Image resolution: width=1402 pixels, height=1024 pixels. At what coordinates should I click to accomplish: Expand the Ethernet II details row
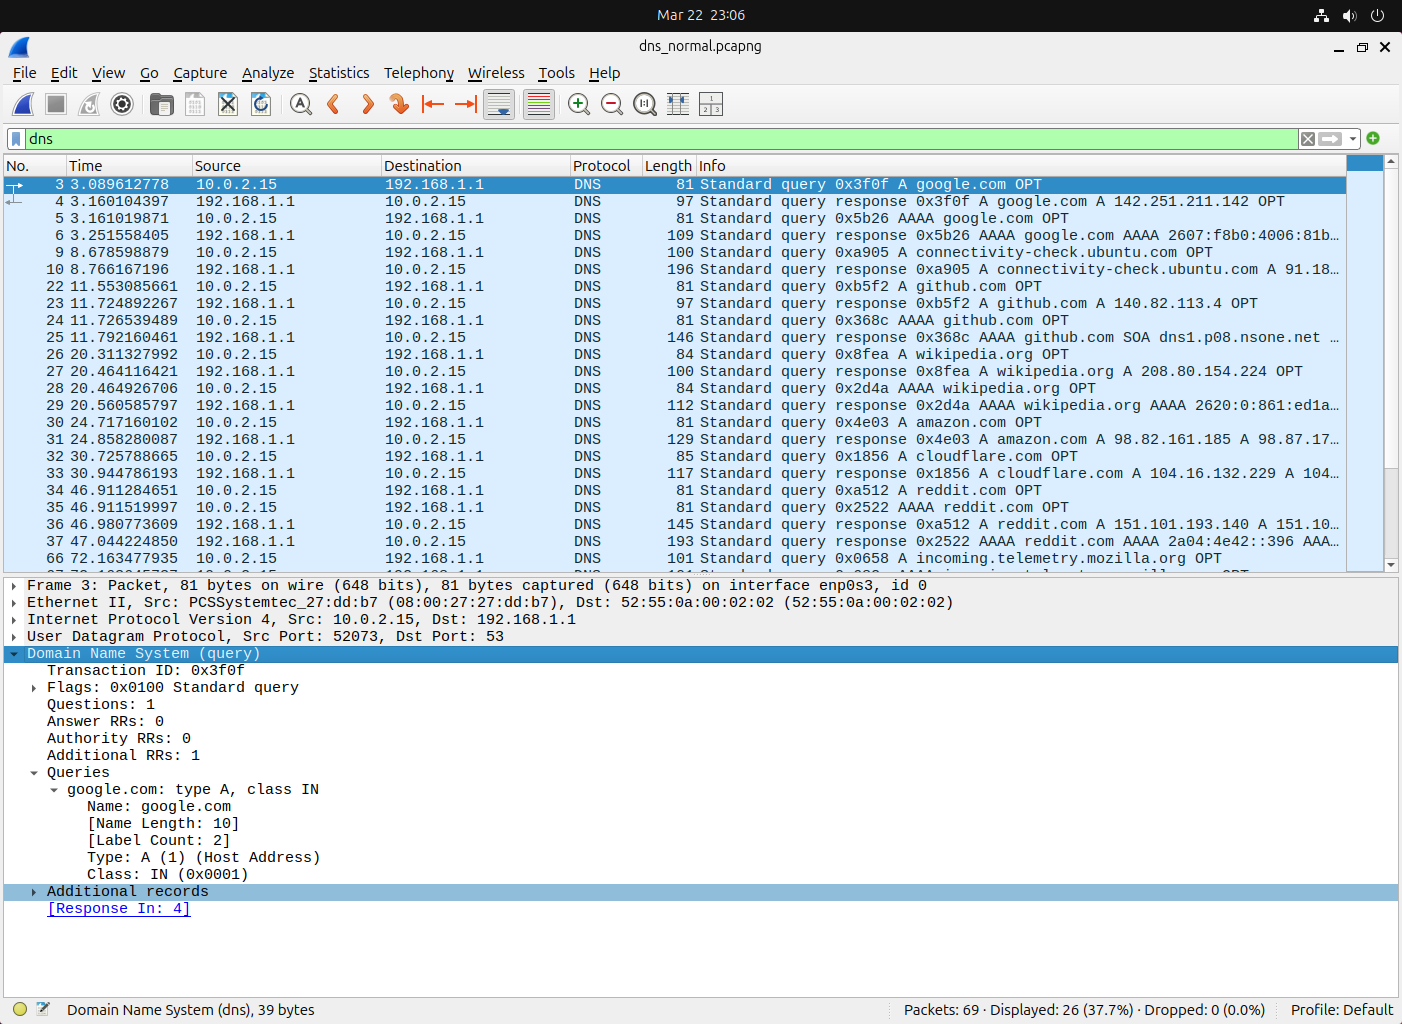click(14, 603)
